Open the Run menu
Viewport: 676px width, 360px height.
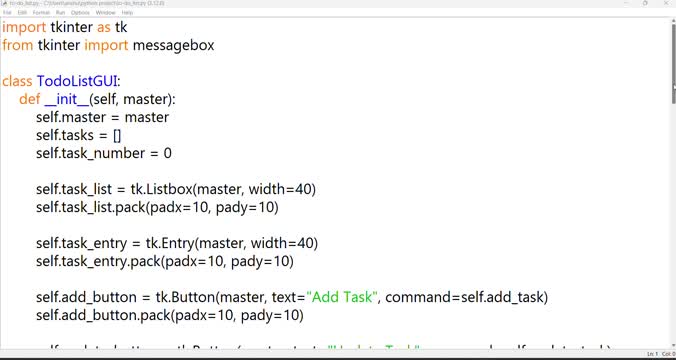(60, 13)
